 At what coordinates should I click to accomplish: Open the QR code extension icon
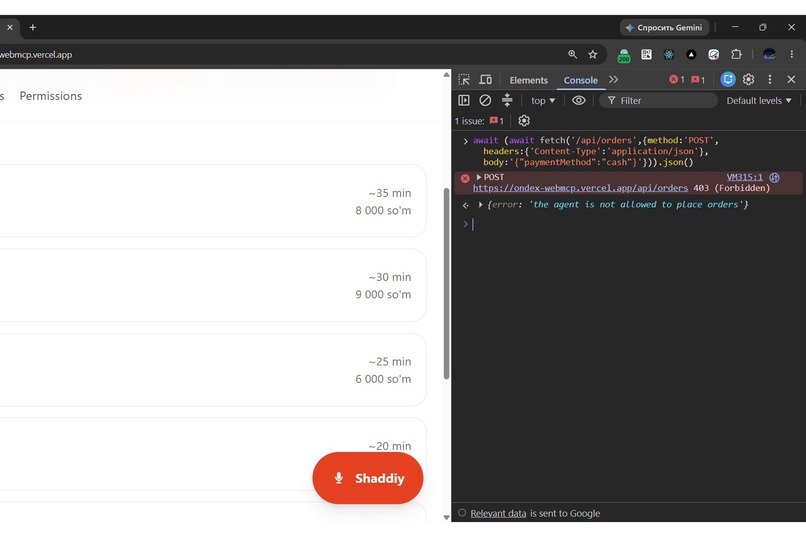[646, 54]
